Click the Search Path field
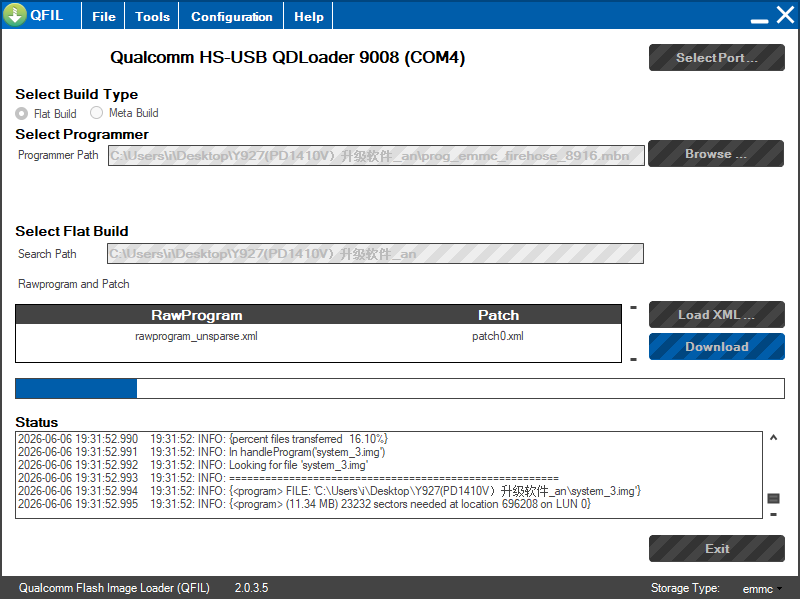 pos(375,254)
